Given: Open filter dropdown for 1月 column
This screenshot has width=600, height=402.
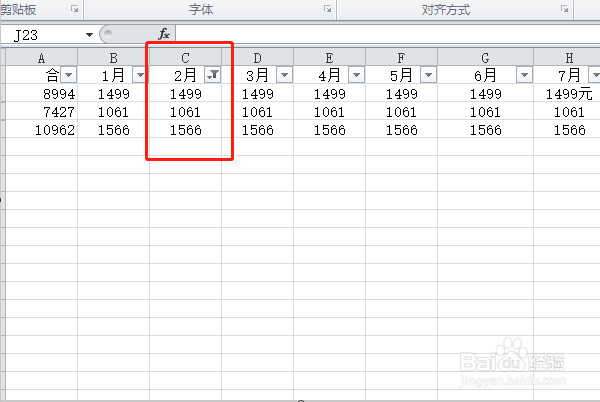Looking at the screenshot, I should (140, 75).
